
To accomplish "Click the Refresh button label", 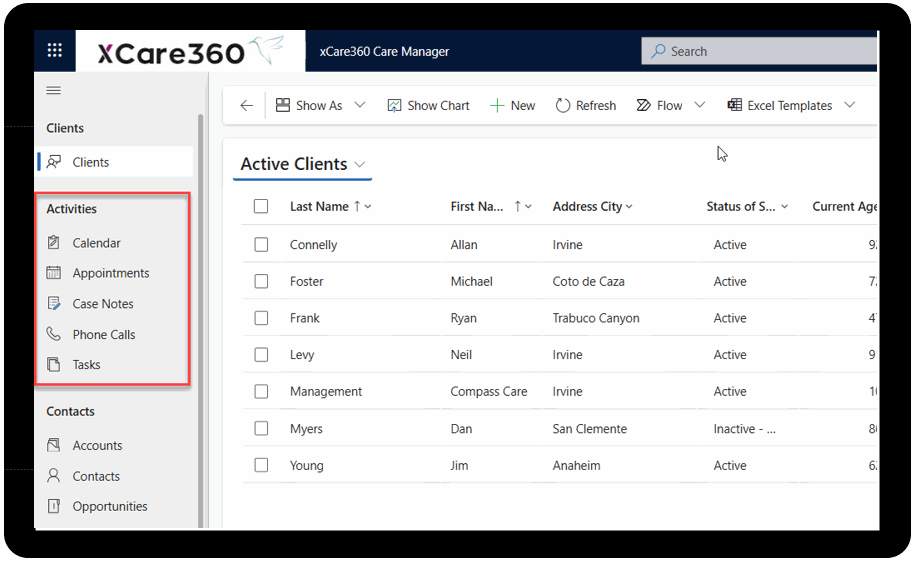I will coord(596,106).
